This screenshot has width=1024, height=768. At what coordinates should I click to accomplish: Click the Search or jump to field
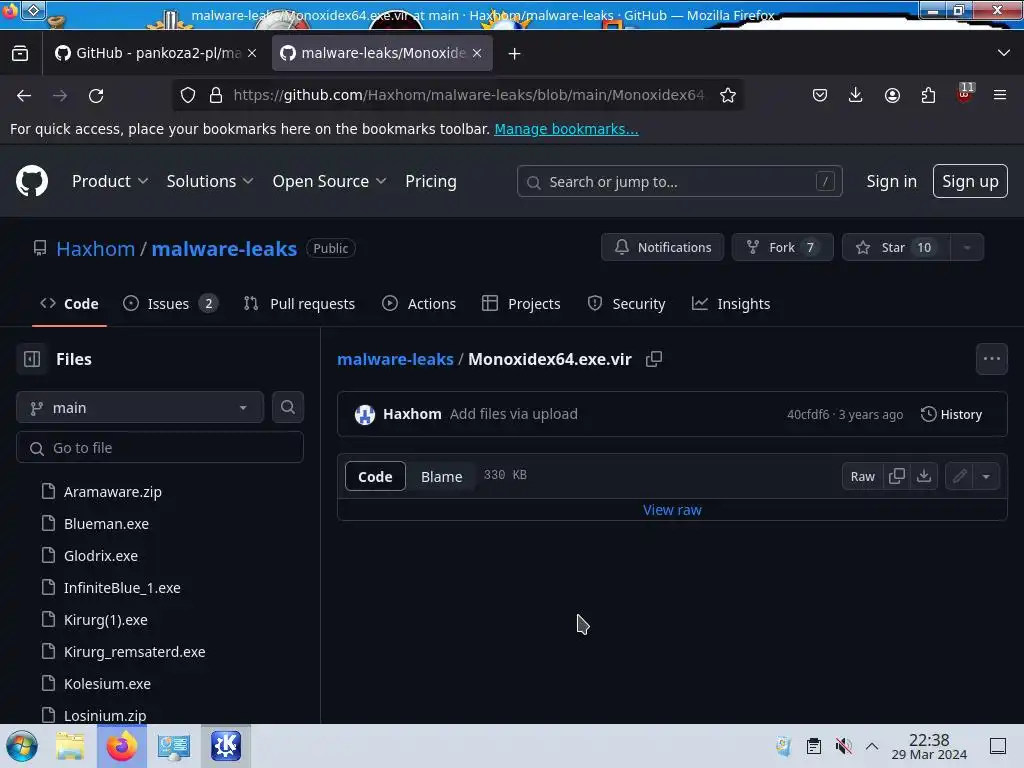pyautogui.click(x=679, y=182)
